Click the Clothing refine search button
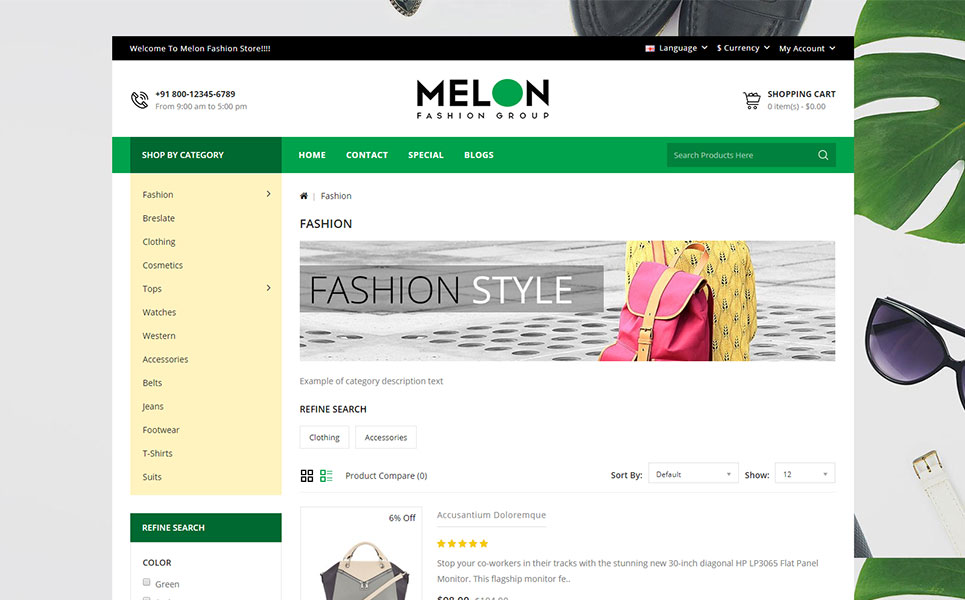The height and width of the screenshot is (600, 965). pos(324,437)
